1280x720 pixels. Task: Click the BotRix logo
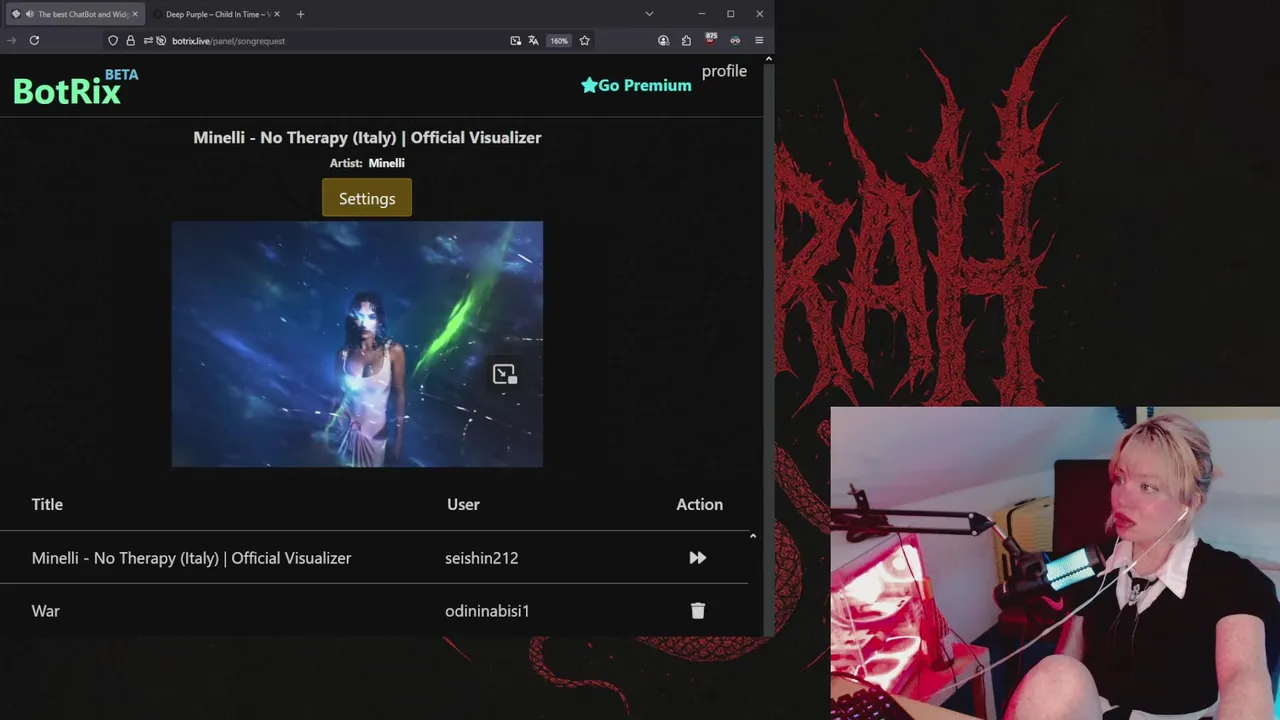coord(75,88)
